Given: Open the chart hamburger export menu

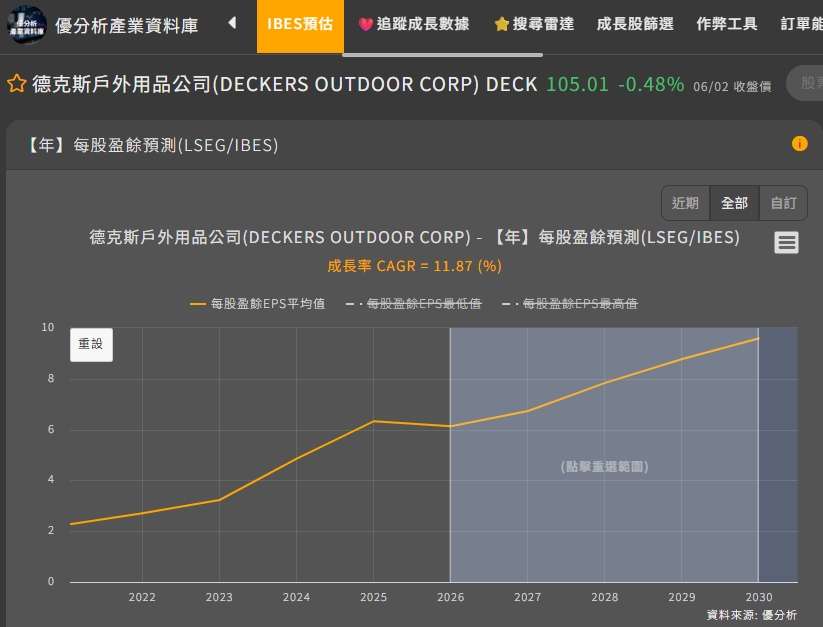Looking at the screenshot, I should pos(786,242).
